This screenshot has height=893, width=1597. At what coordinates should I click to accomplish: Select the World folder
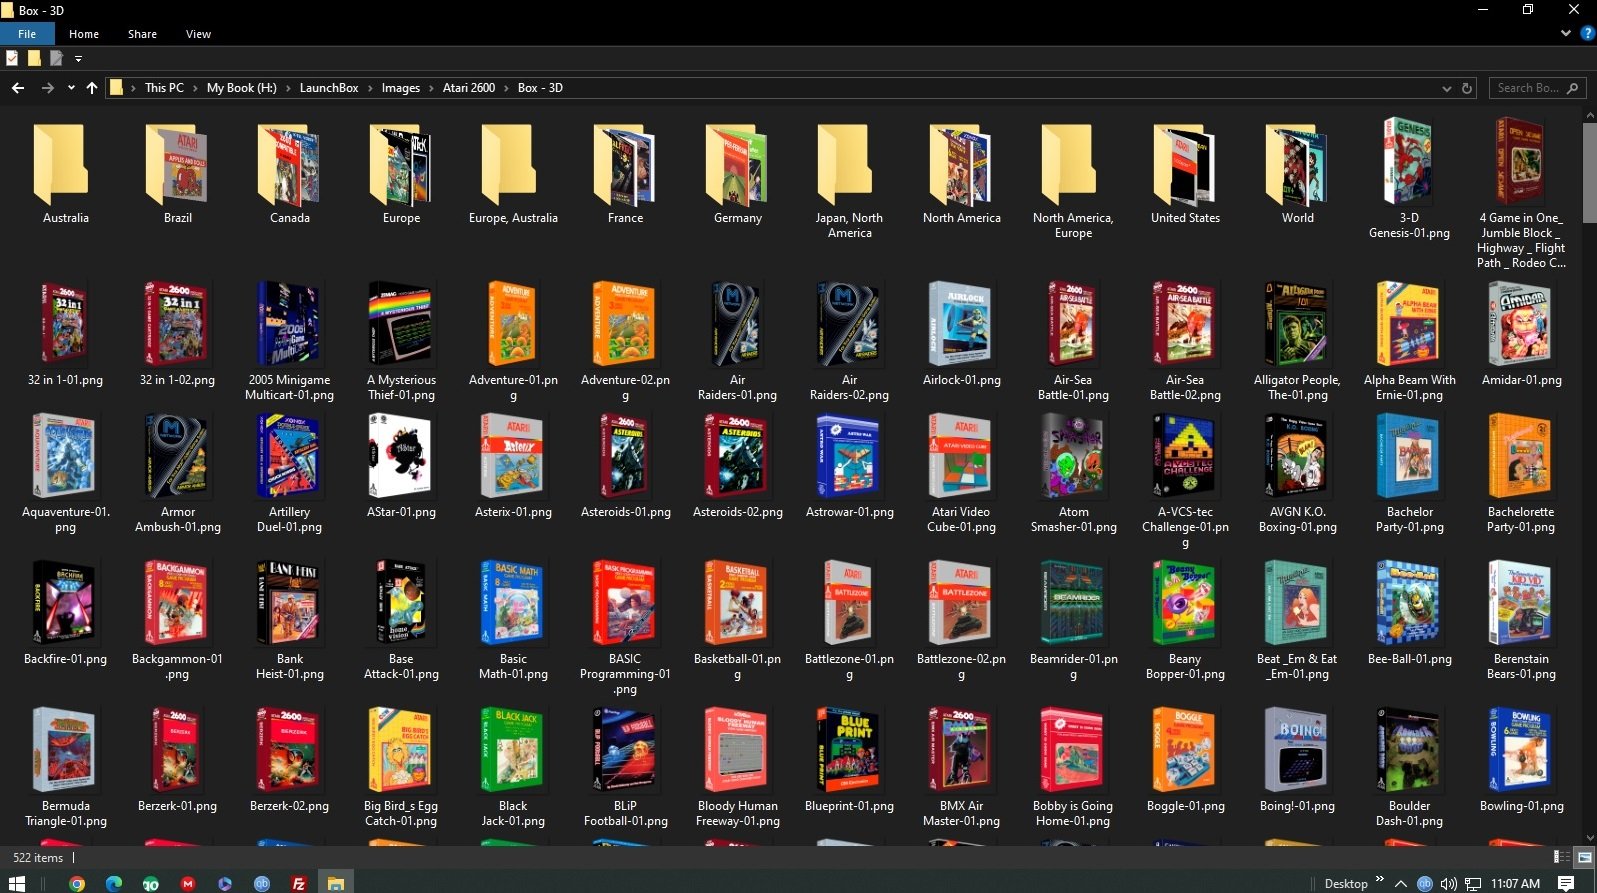point(1298,172)
